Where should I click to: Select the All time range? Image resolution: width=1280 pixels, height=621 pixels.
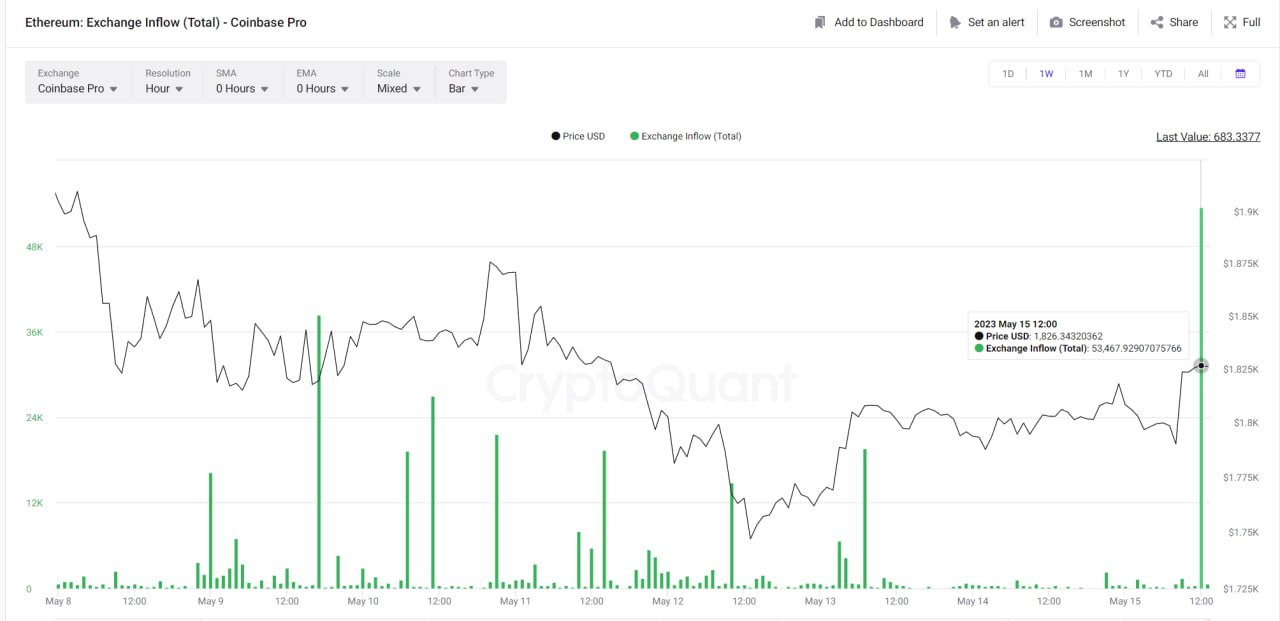tap(1203, 74)
